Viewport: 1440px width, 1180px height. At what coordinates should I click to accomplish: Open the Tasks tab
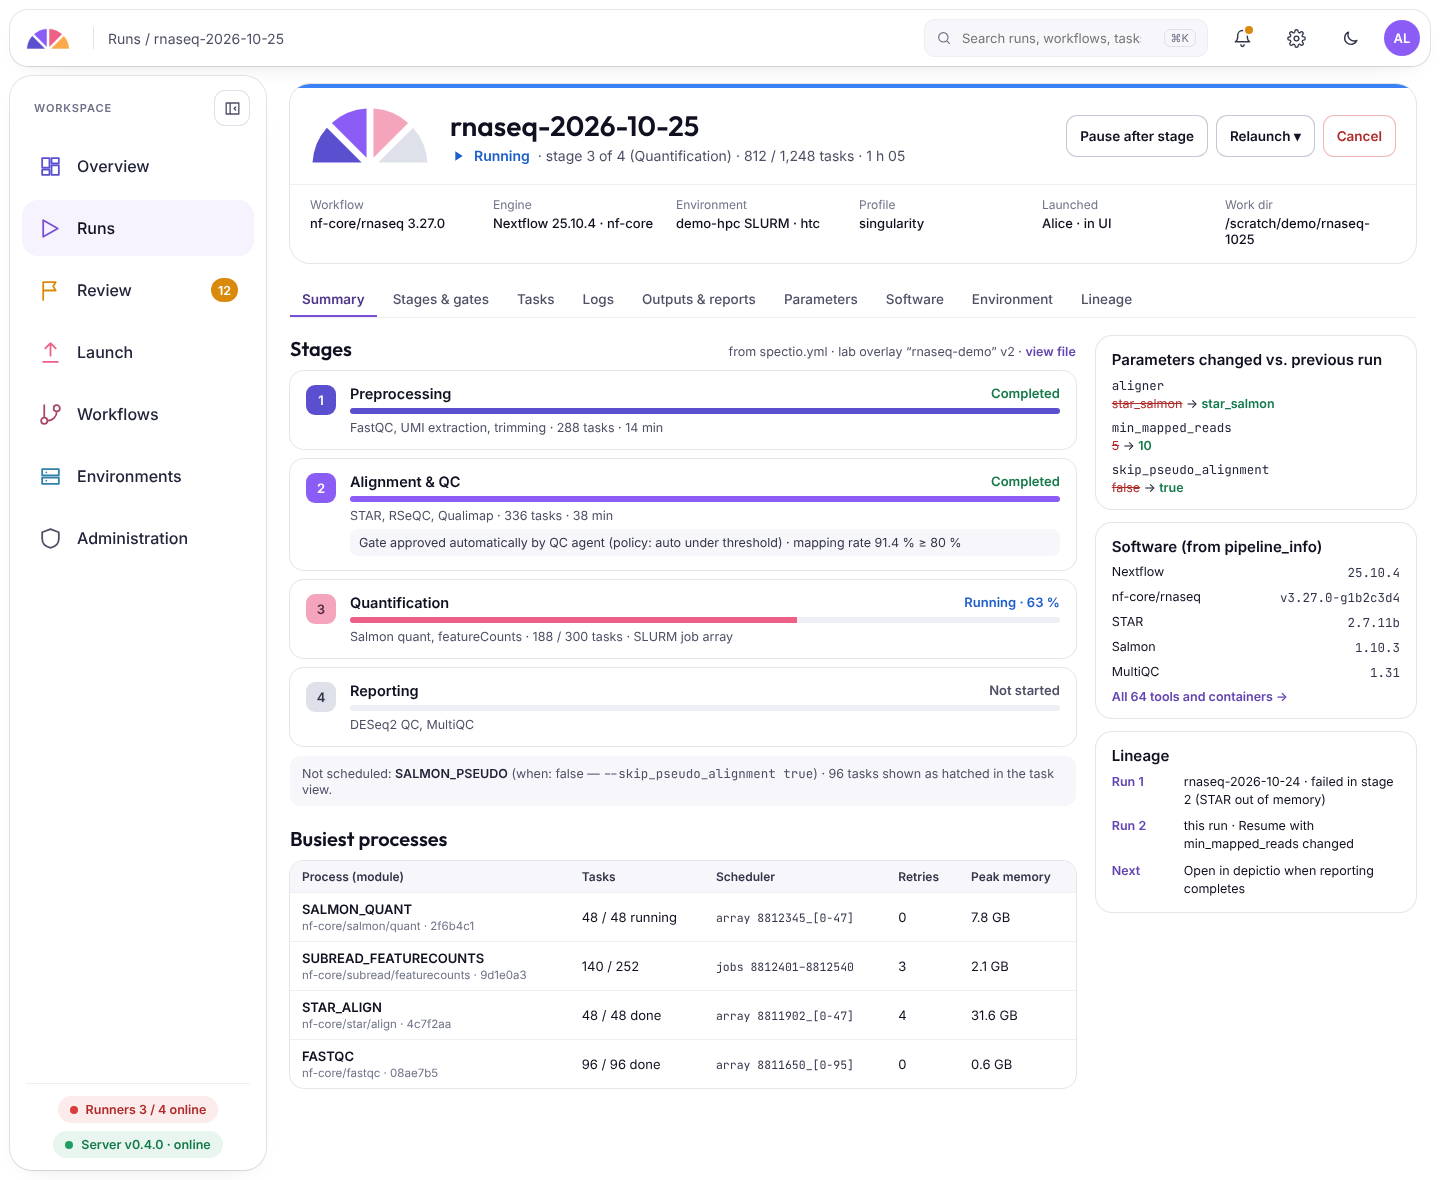(536, 299)
